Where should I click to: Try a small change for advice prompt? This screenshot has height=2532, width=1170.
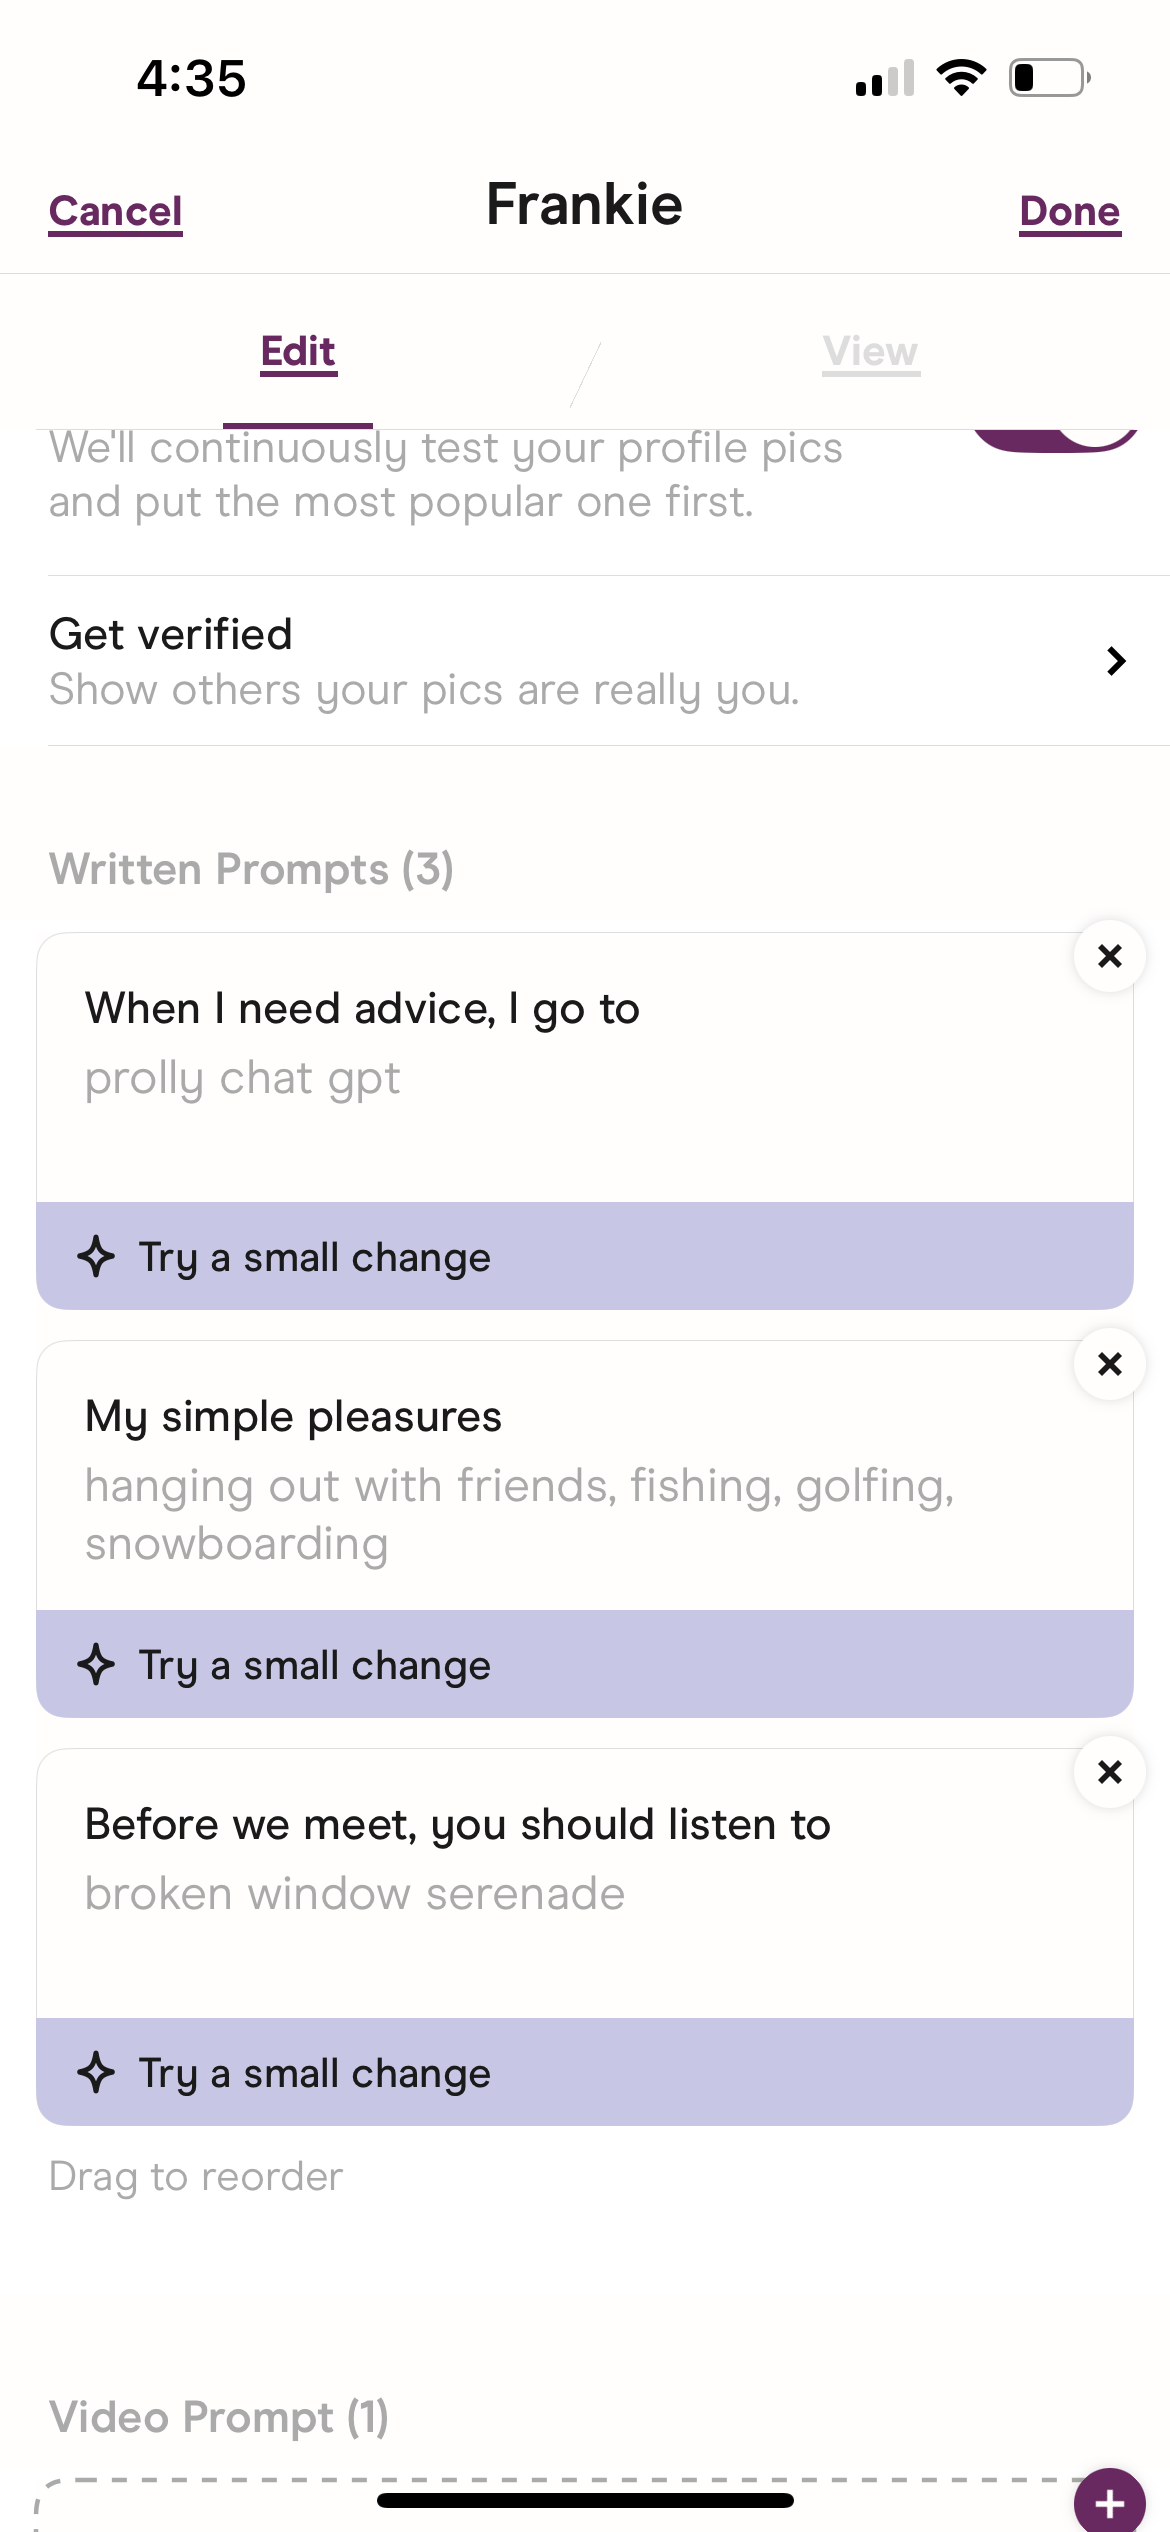[x=314, y=1257]
